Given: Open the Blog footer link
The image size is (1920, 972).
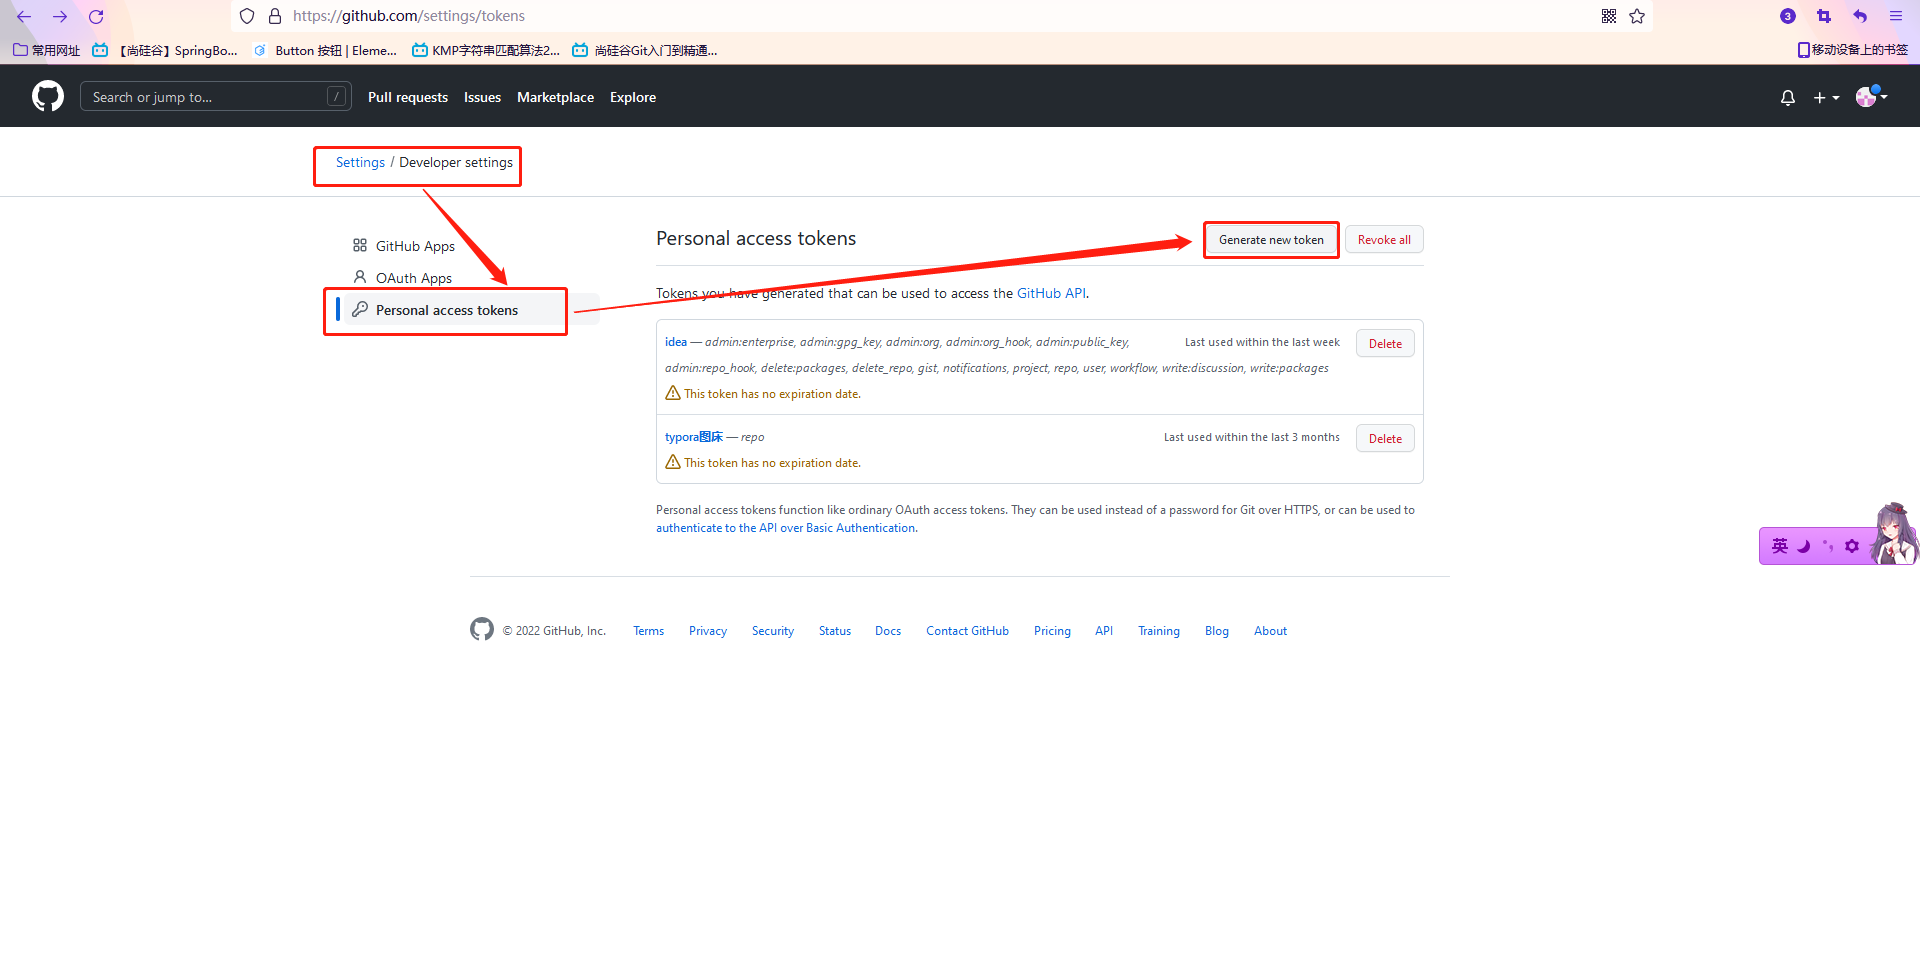Looking at the screenshot, I should tap(1217, 631).
